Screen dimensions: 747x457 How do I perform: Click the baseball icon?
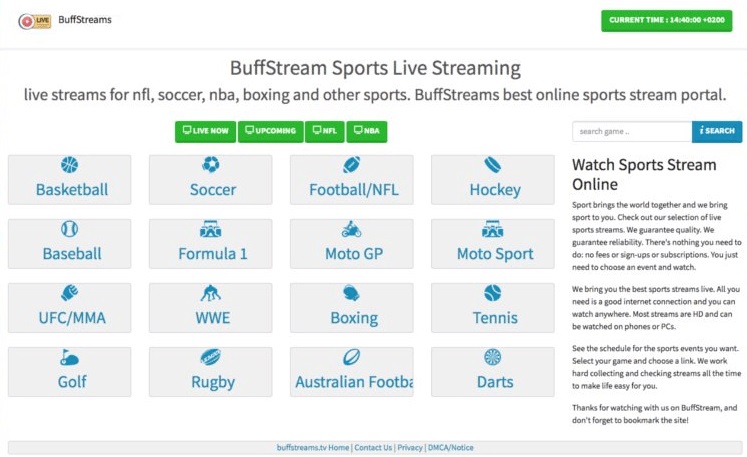pyautogui.click(x=70, y=229)
